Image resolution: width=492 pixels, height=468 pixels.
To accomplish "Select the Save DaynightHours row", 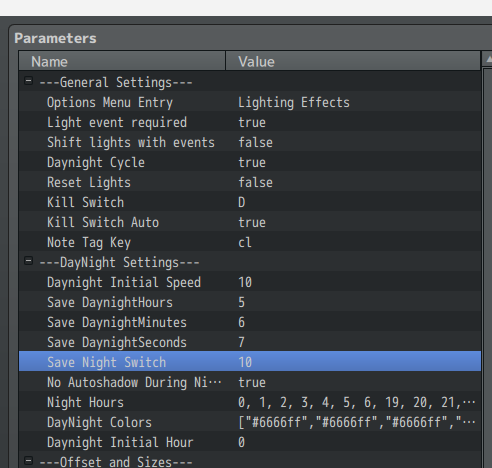I will (250, 302).
